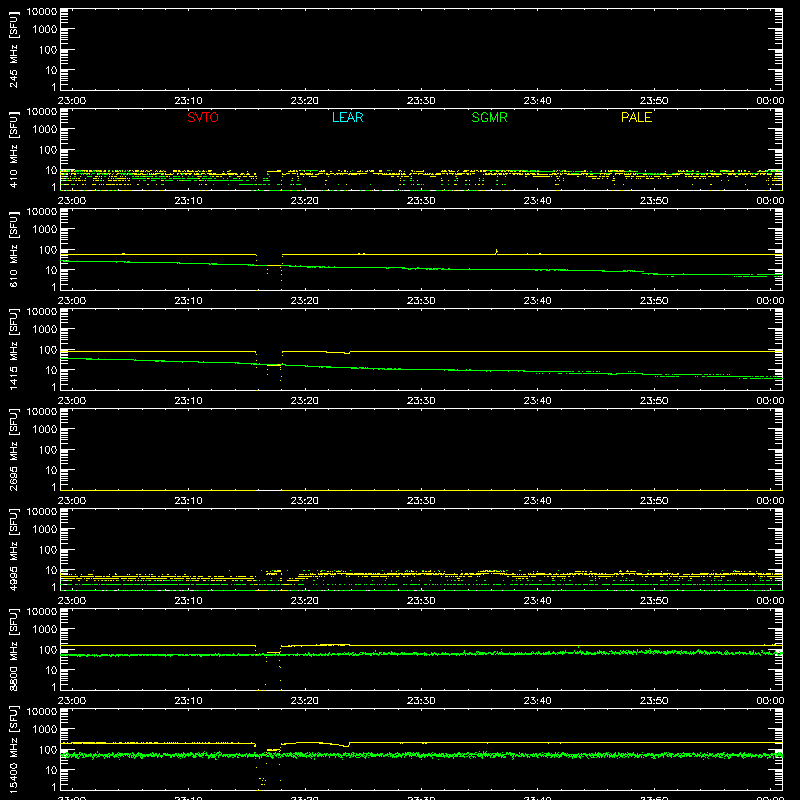Select the 1415 MHz [SFU] axis title
This screenshot has width=800, height=800.
coord(13,349)
